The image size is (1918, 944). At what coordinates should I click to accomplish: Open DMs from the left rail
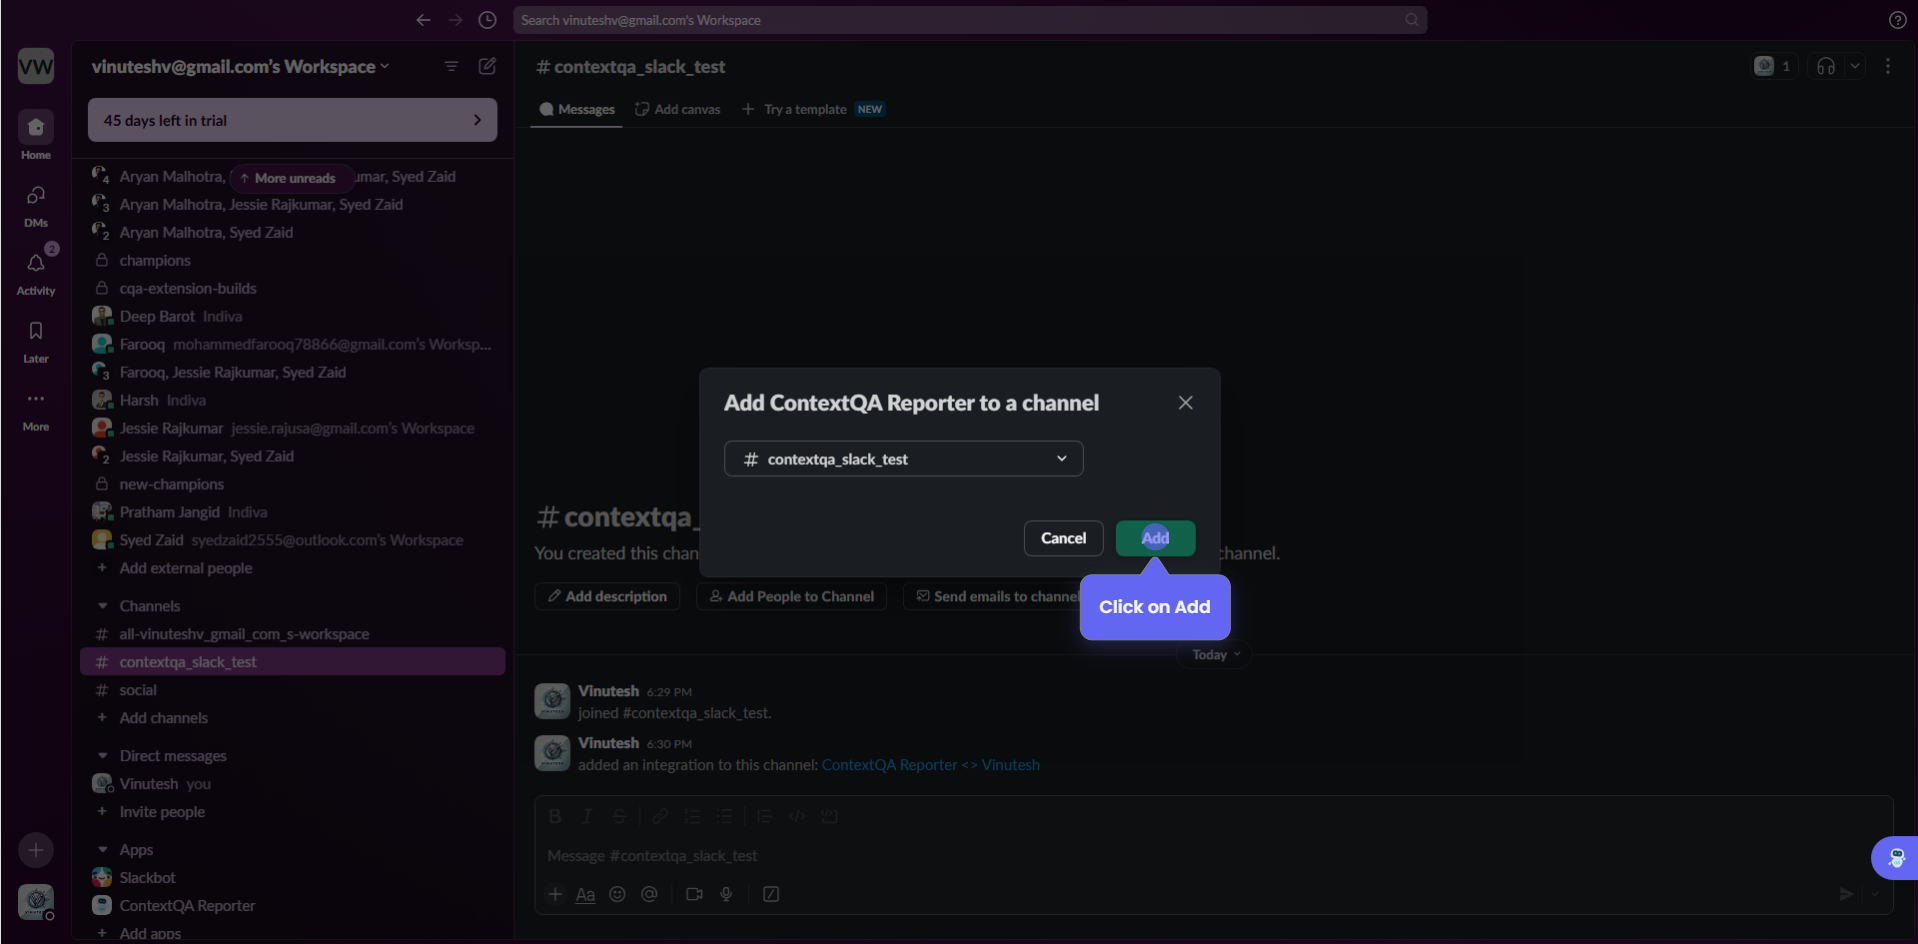36,196
